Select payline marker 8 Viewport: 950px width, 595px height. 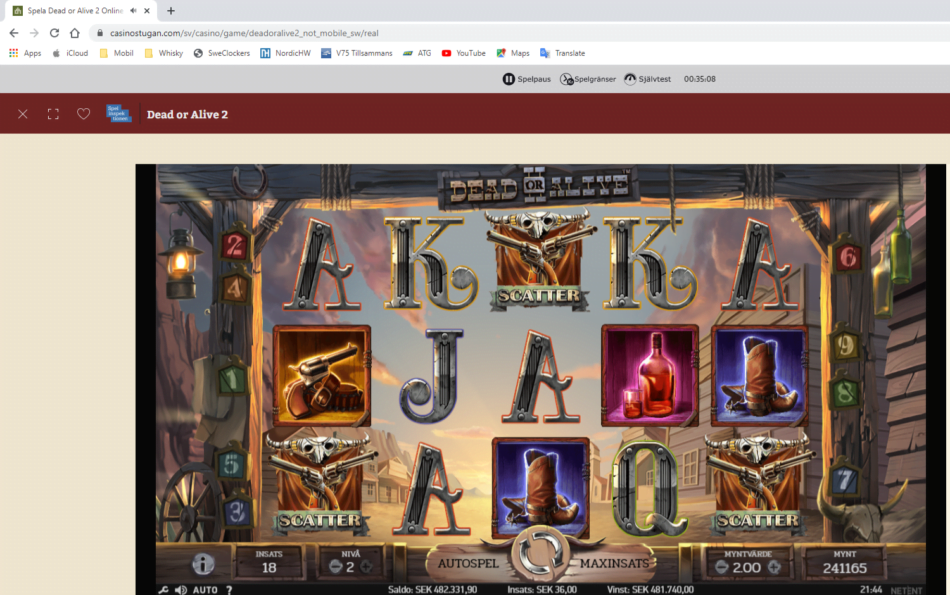846,392
